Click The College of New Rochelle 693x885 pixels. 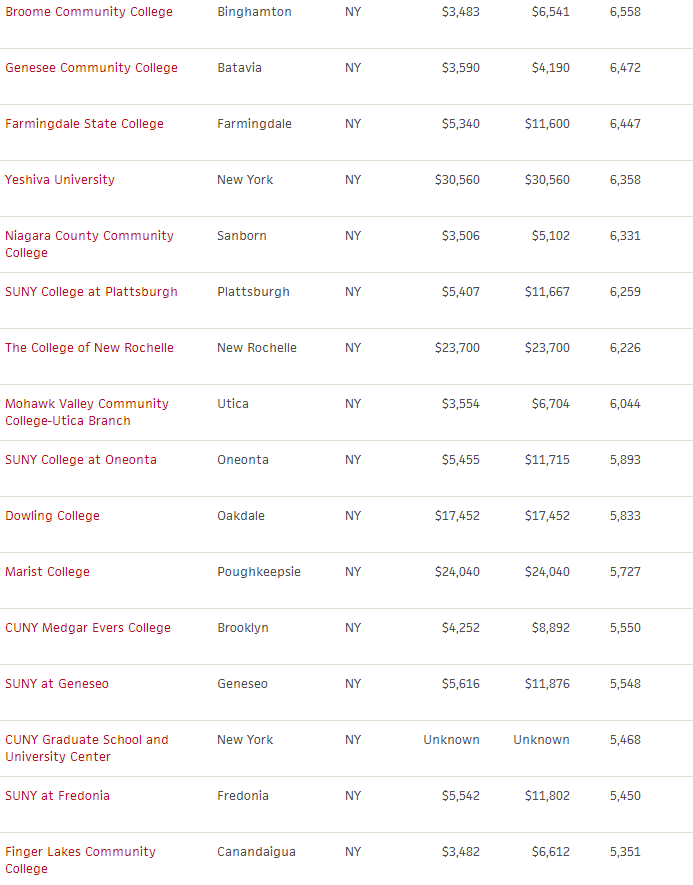89,348
